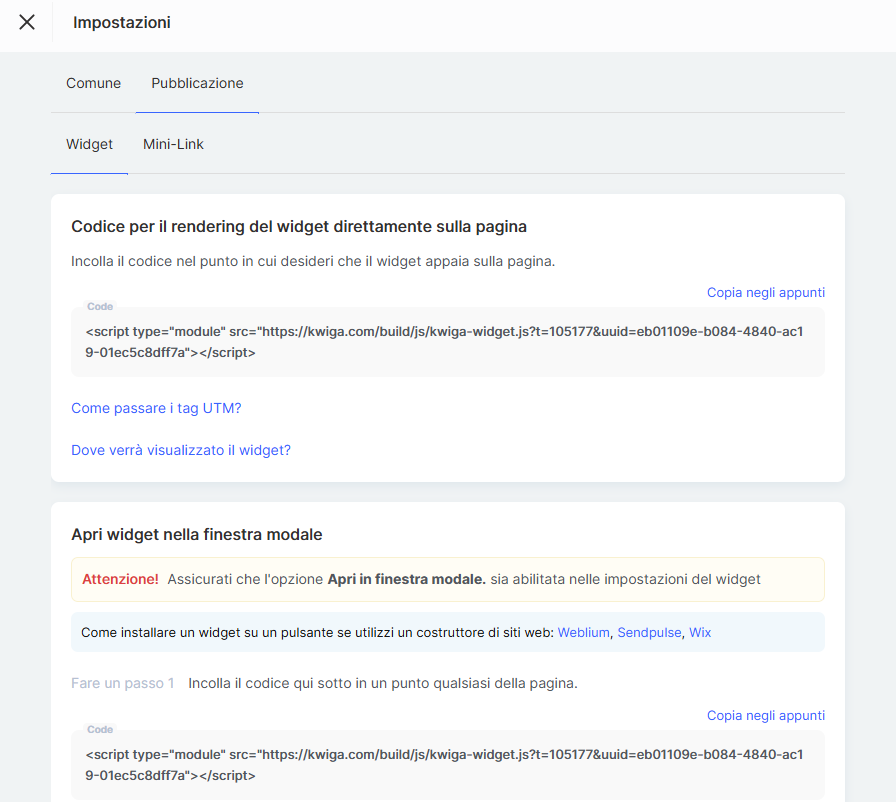Click the 'Apri widget nella finestra modale' heading
Screen dimensions: 896x802
point(197,534)
